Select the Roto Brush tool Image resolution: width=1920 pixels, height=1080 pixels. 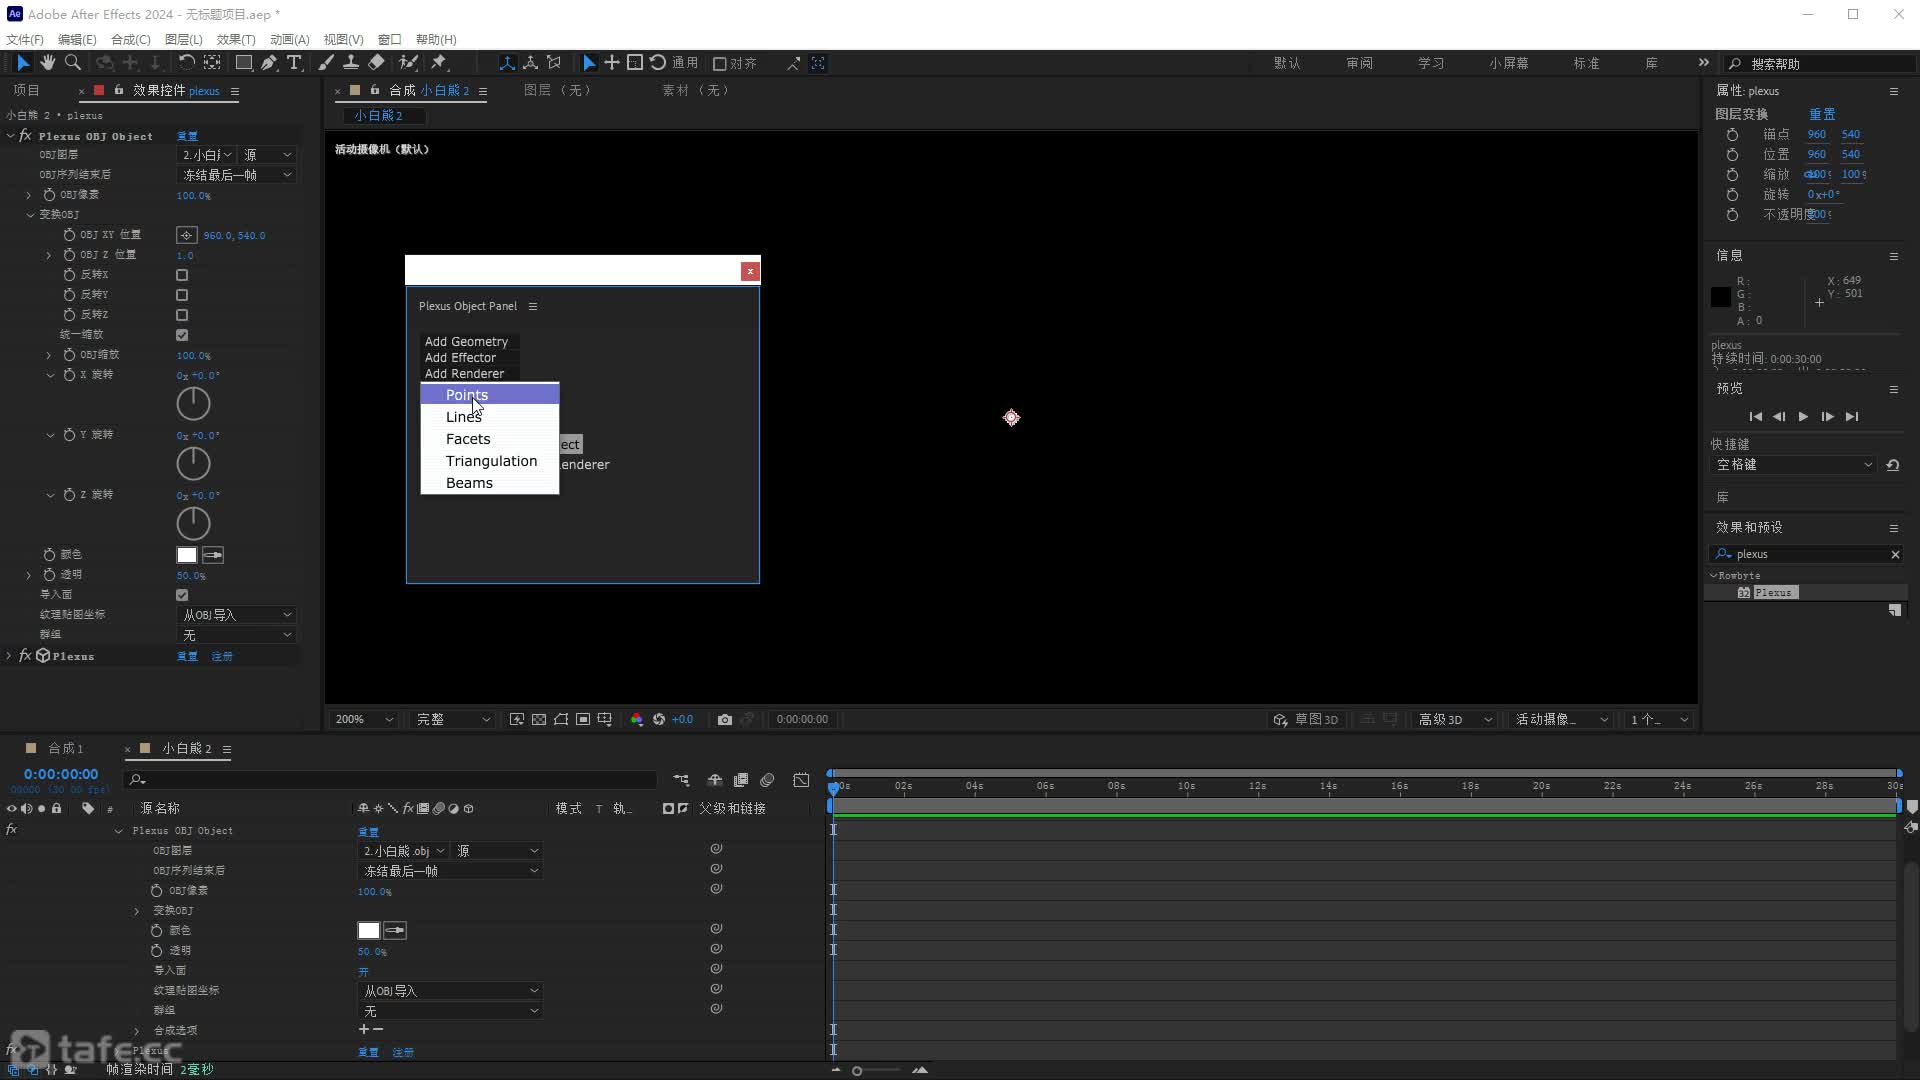408,63
